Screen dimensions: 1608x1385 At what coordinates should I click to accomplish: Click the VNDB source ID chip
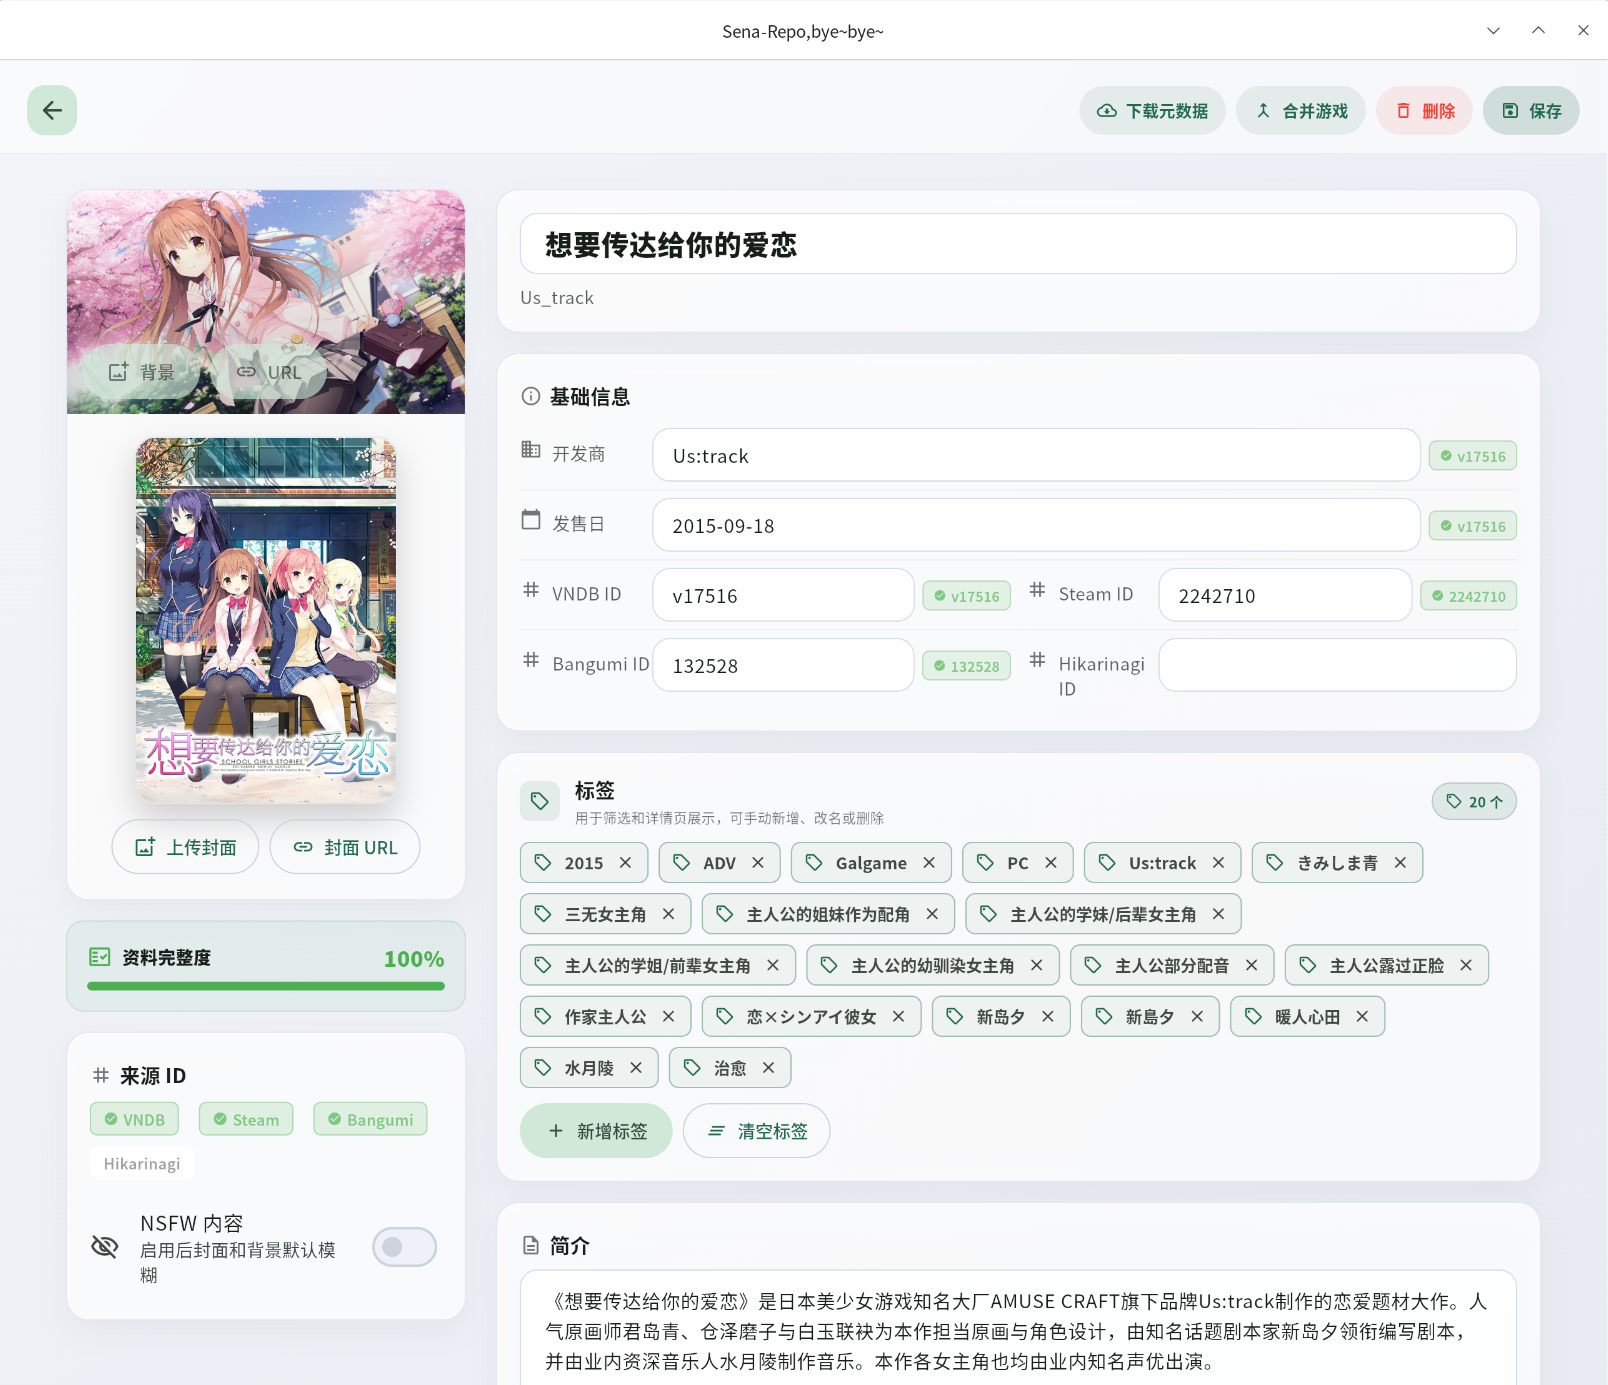pyautogui.click(x=134, y=1119)
